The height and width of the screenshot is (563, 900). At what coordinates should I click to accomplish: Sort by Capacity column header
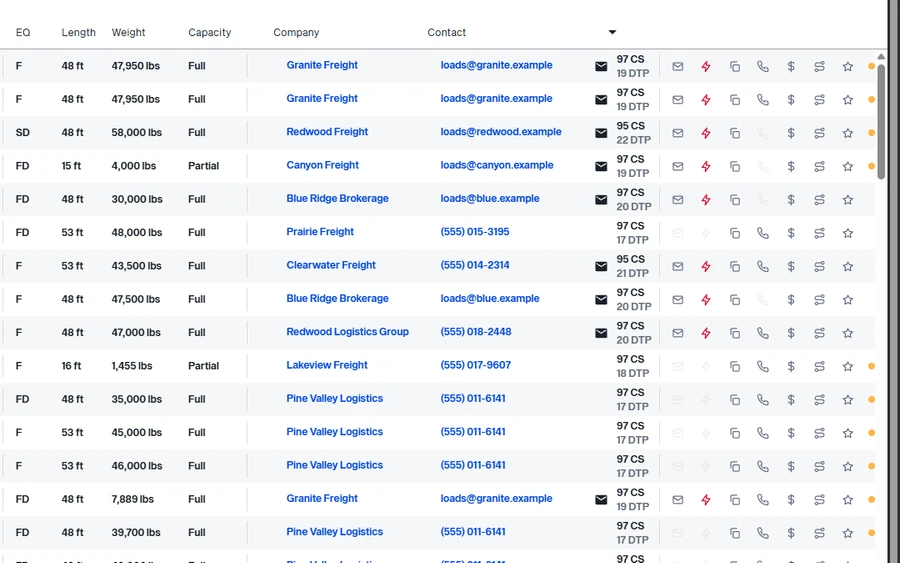pos(210,33)
